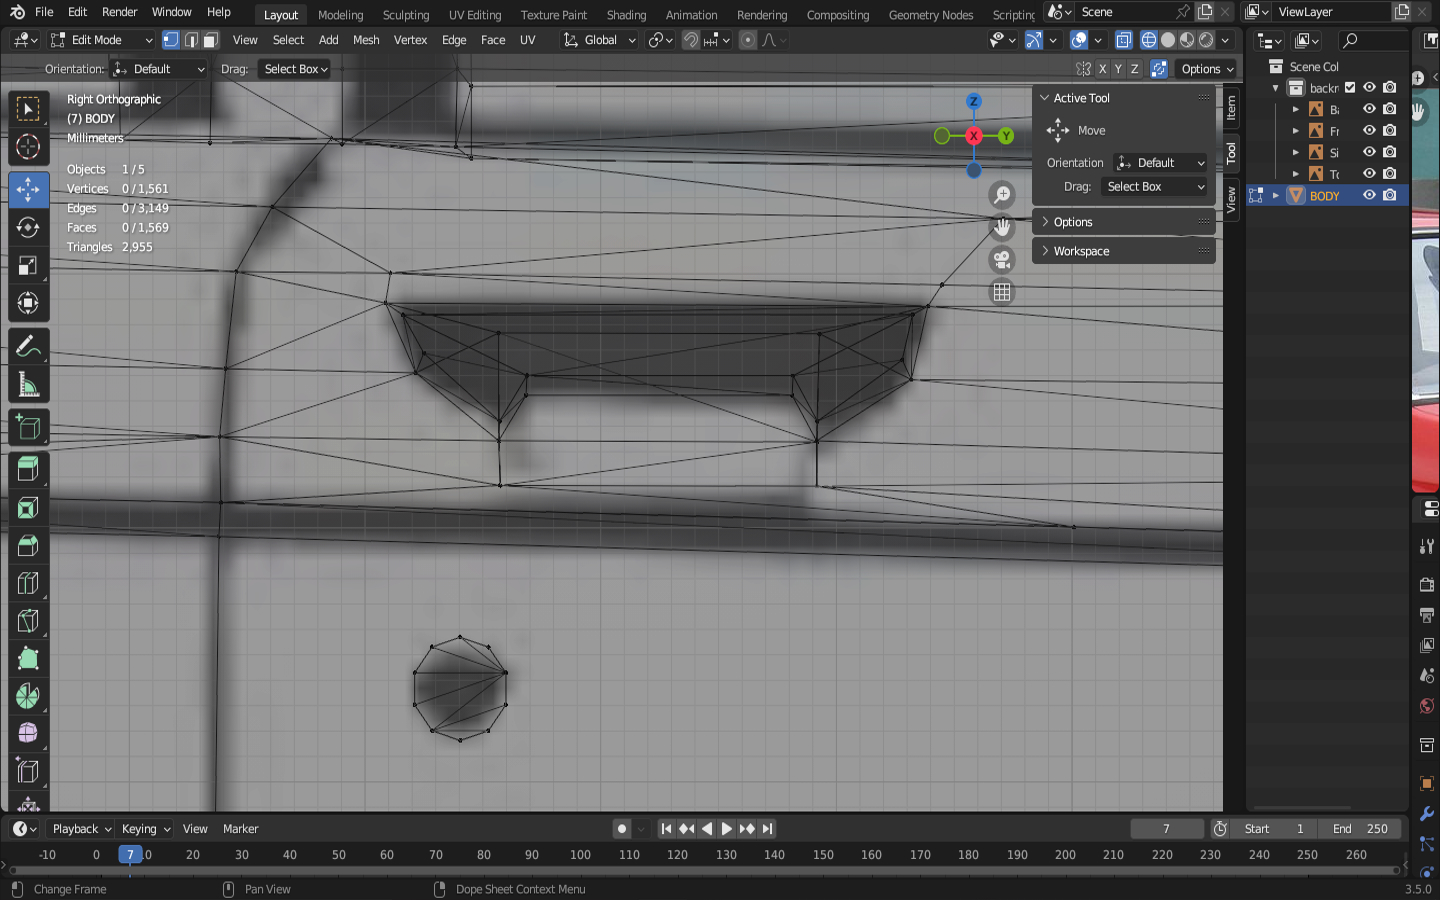The image size is (1440, 900).
Task: Activate the Rotate tool
Action: (x=28, y=228)
